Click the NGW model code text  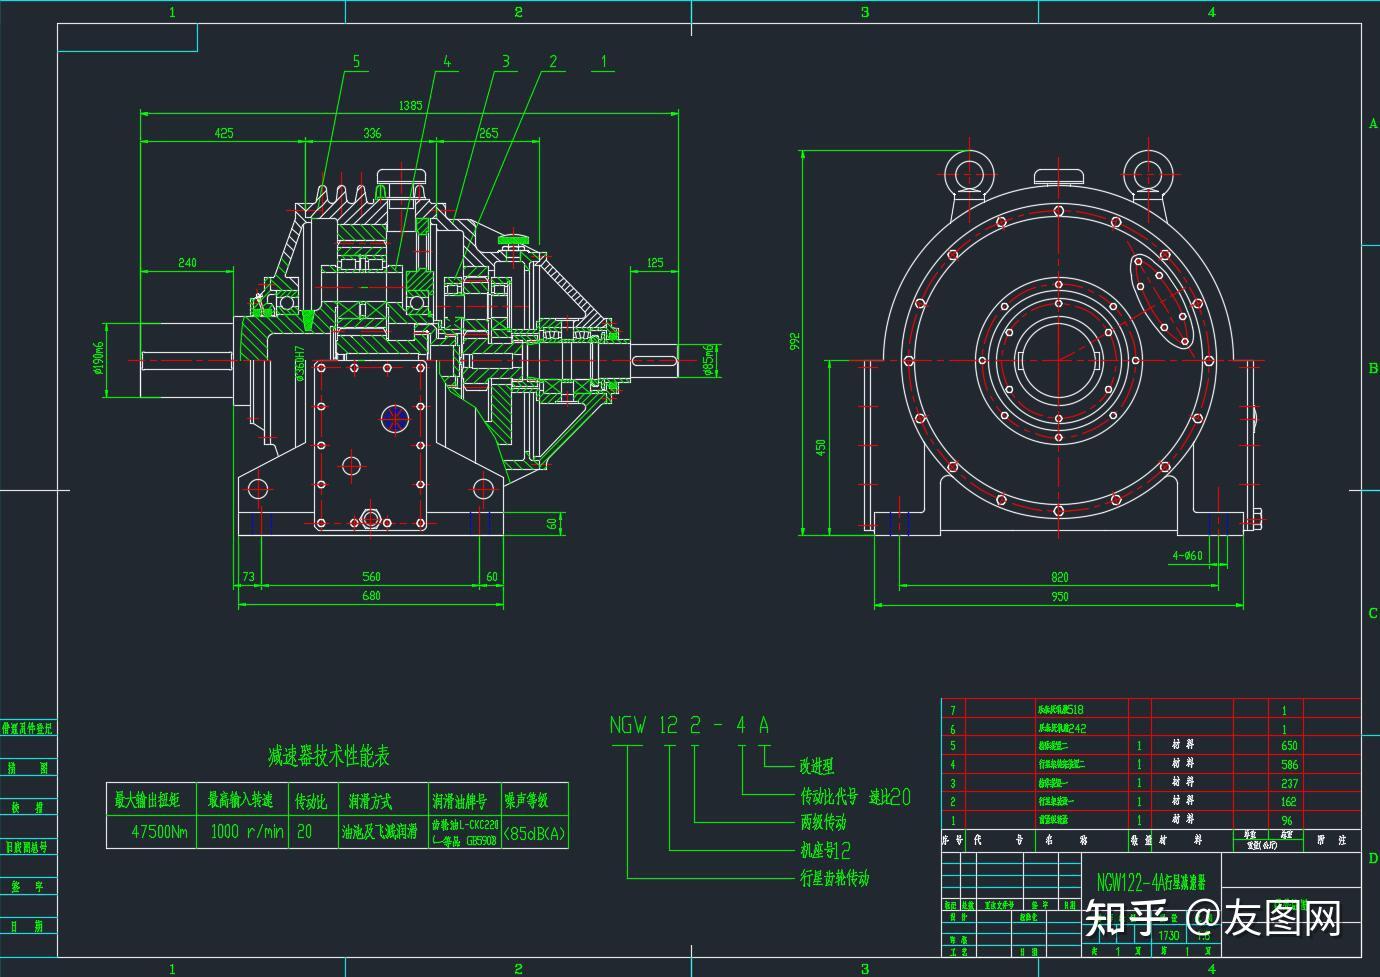pos(628,726)
